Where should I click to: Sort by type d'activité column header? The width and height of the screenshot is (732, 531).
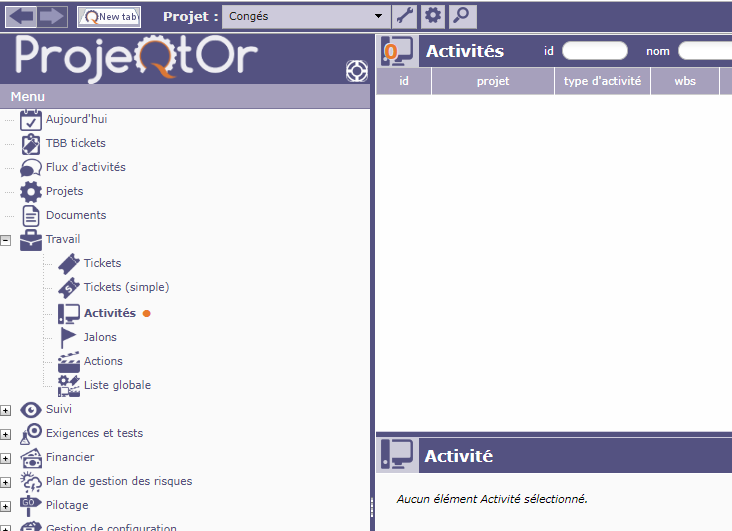[x=602, y=81]
